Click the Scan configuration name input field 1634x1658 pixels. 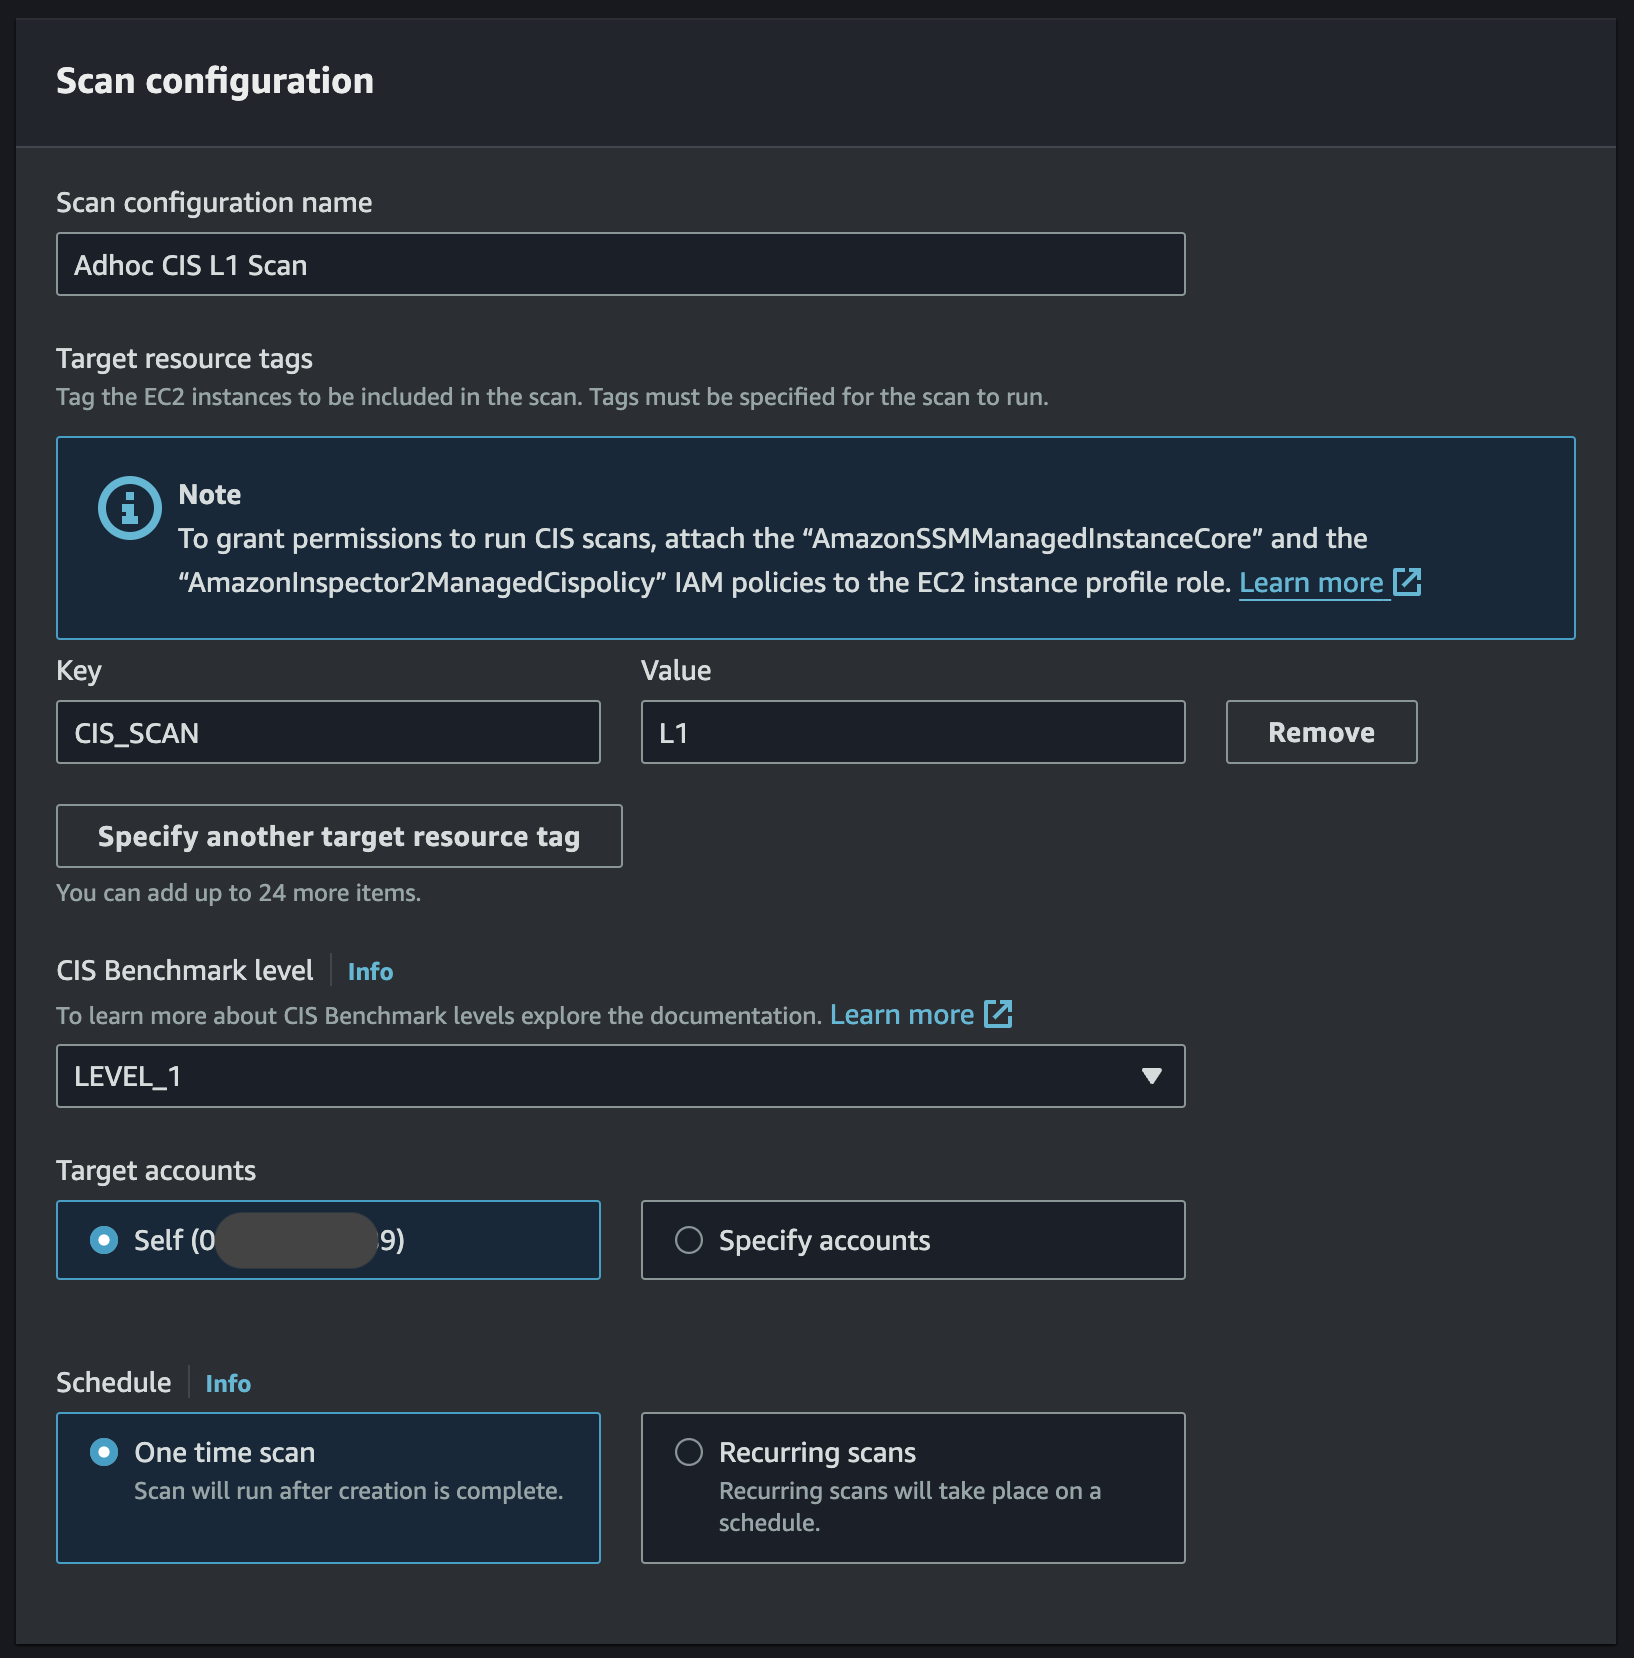[x=620, y=263]
